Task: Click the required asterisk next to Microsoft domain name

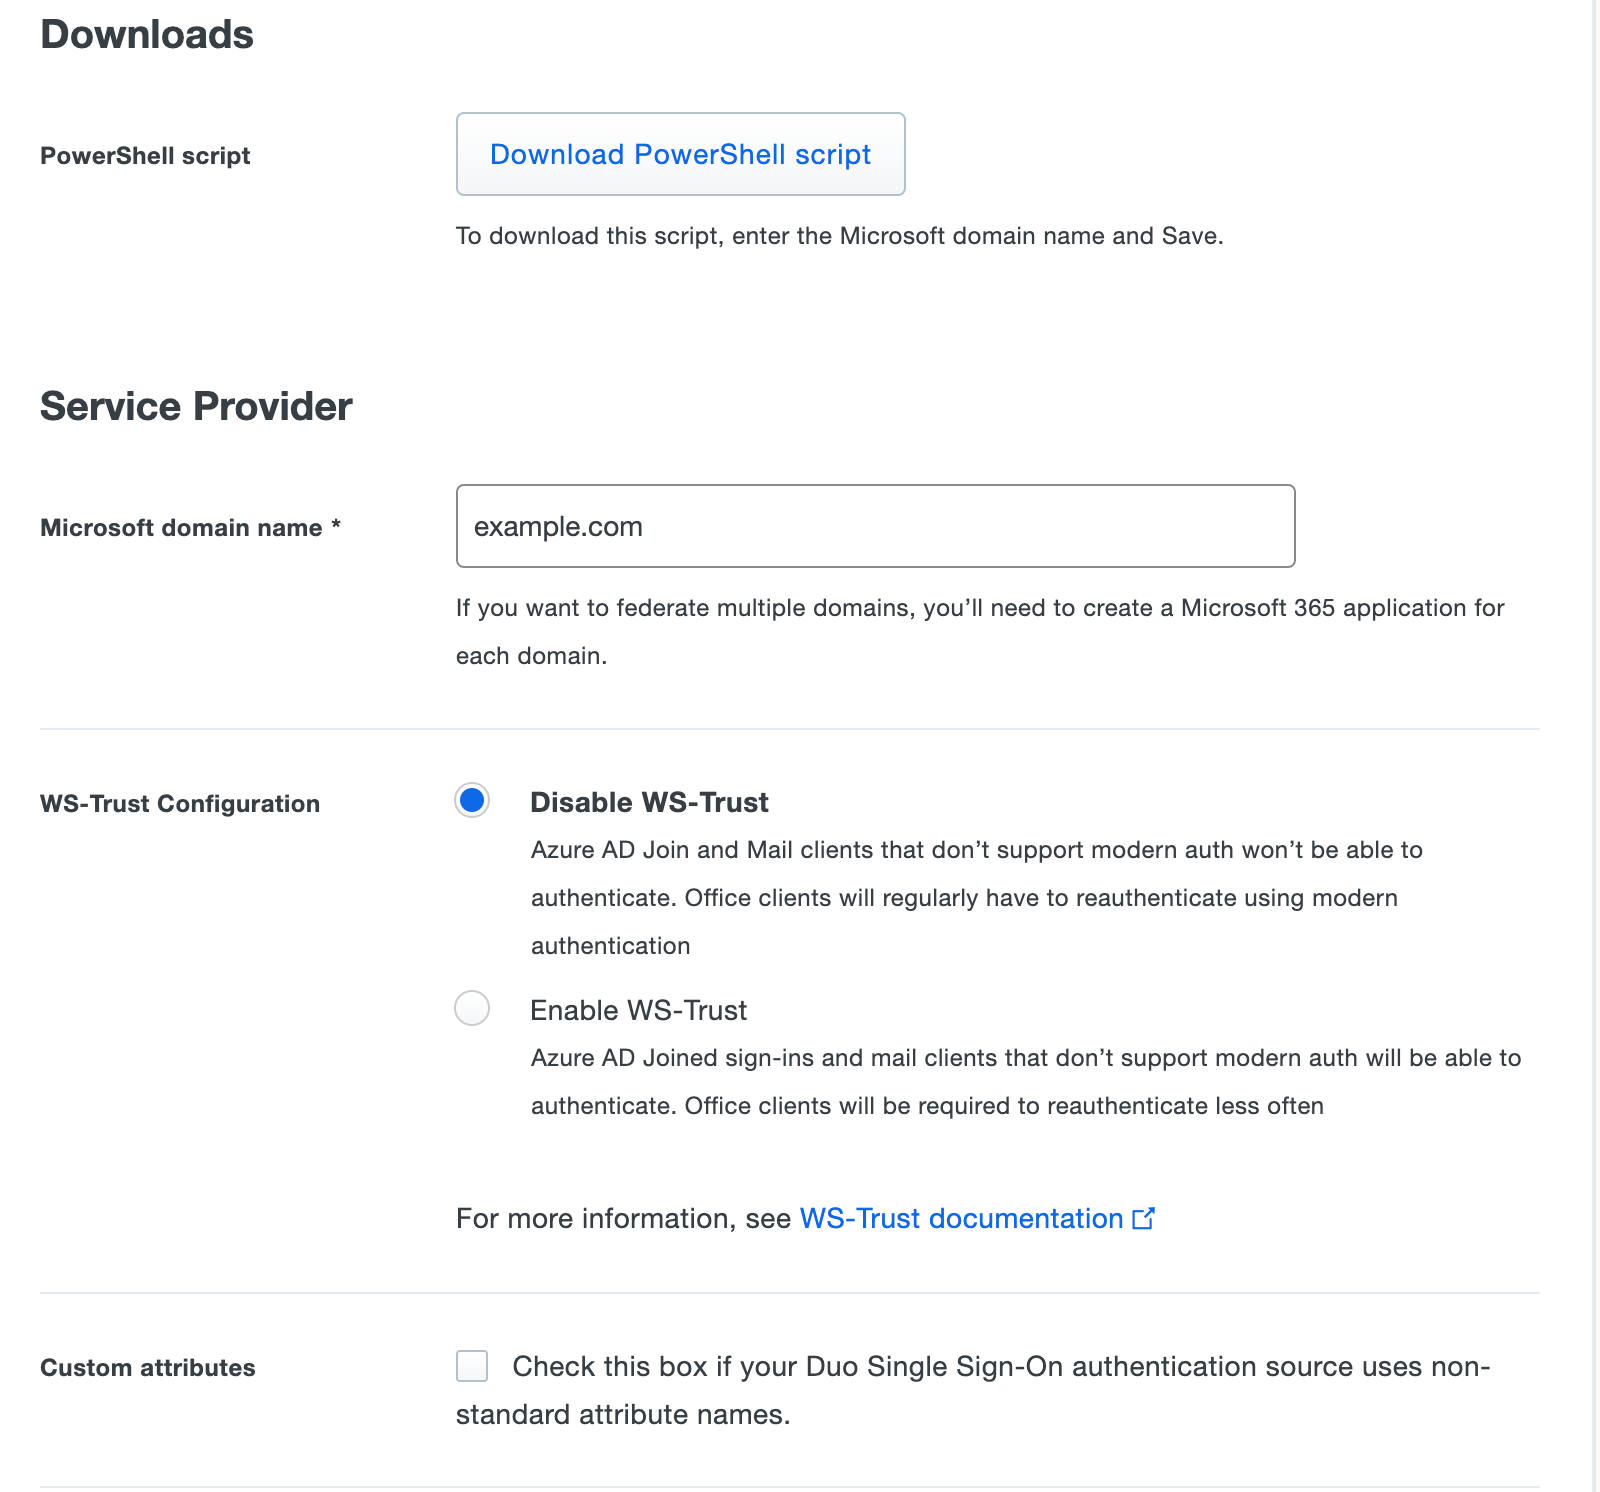Action: [336, 525]
